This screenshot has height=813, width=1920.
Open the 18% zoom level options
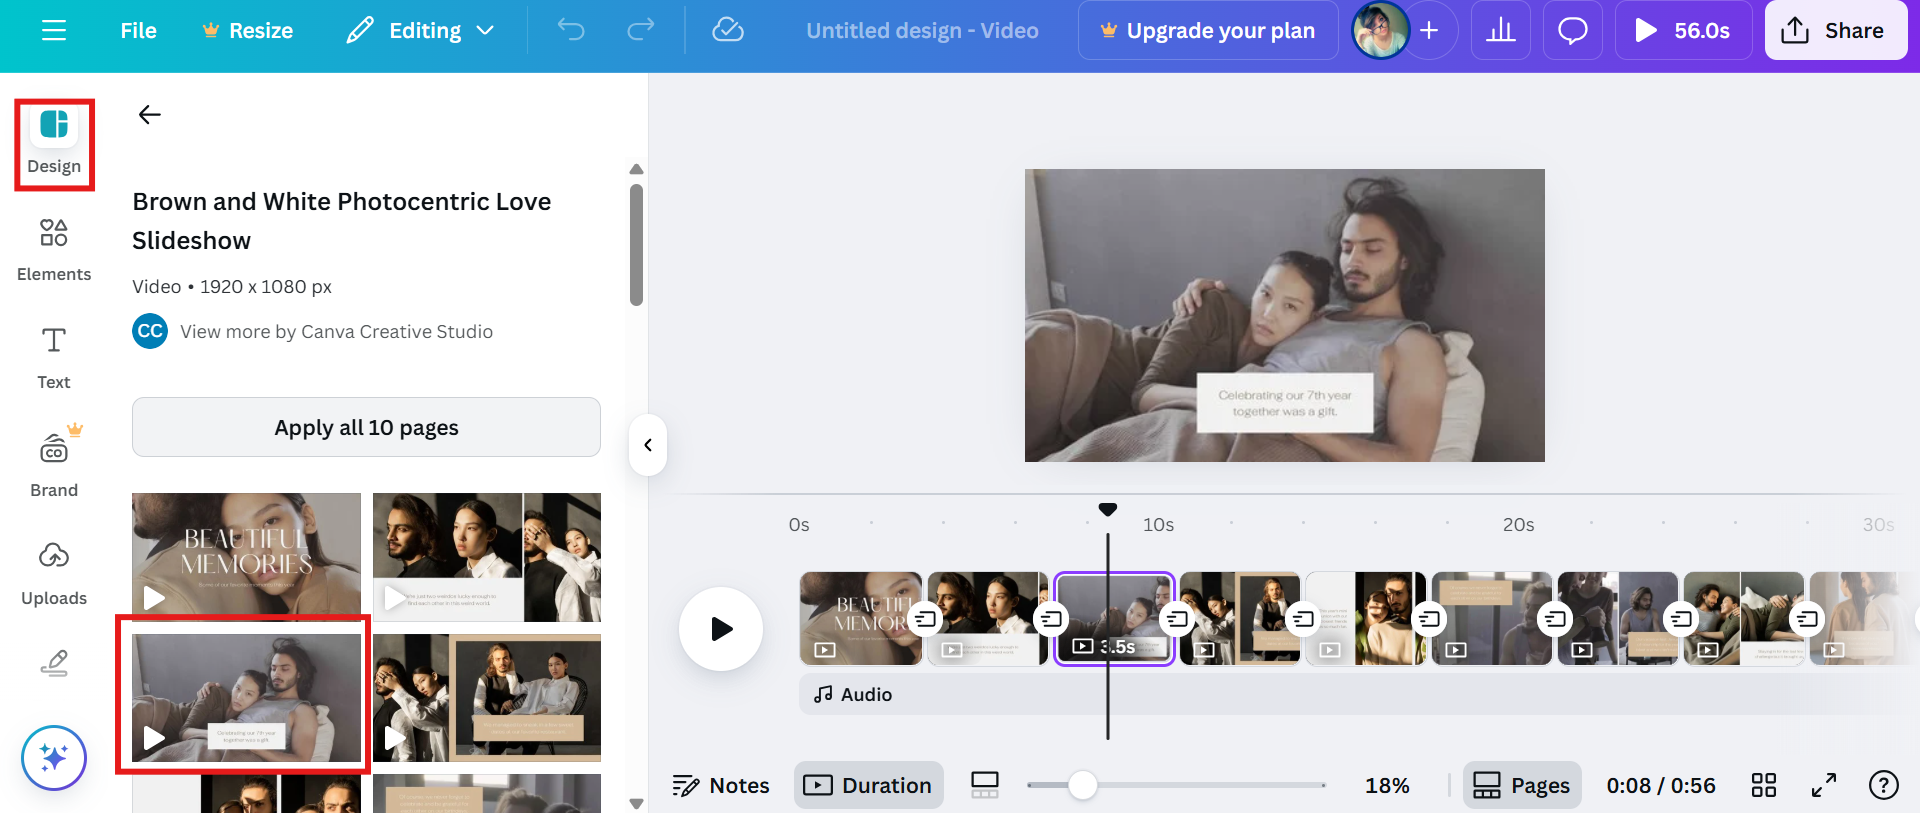coord(1387,785)
